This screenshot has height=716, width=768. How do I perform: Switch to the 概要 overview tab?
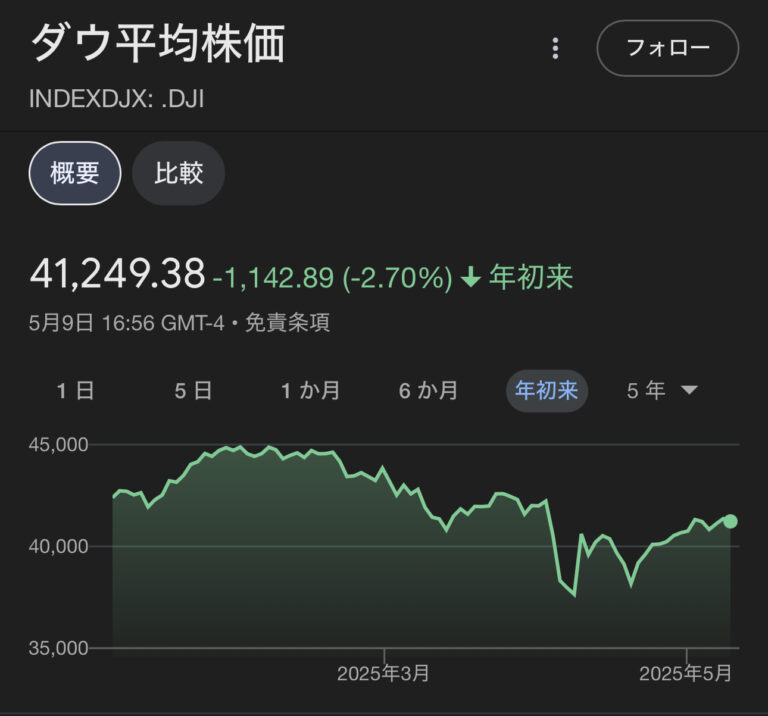point(75,173)
